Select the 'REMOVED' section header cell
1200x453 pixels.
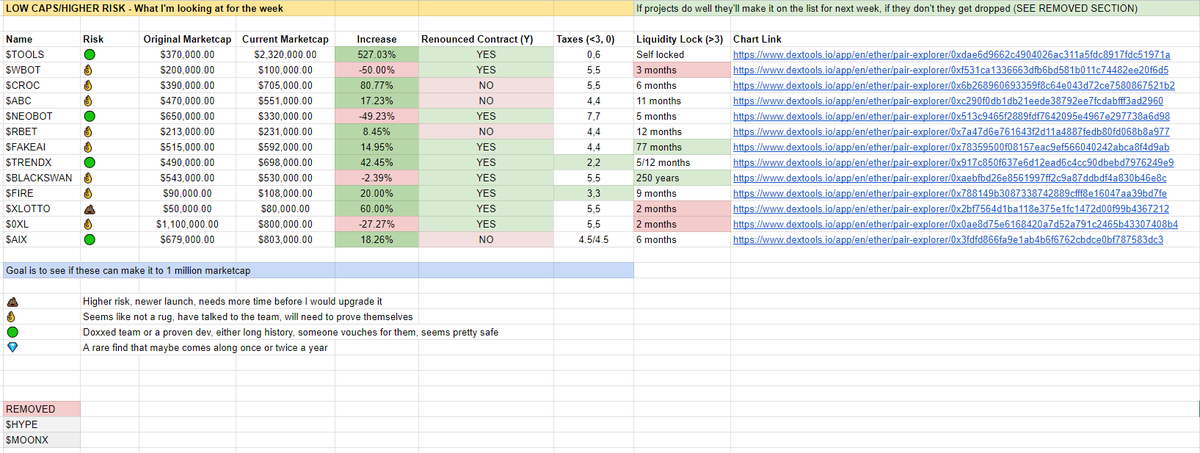click(41, 409)
